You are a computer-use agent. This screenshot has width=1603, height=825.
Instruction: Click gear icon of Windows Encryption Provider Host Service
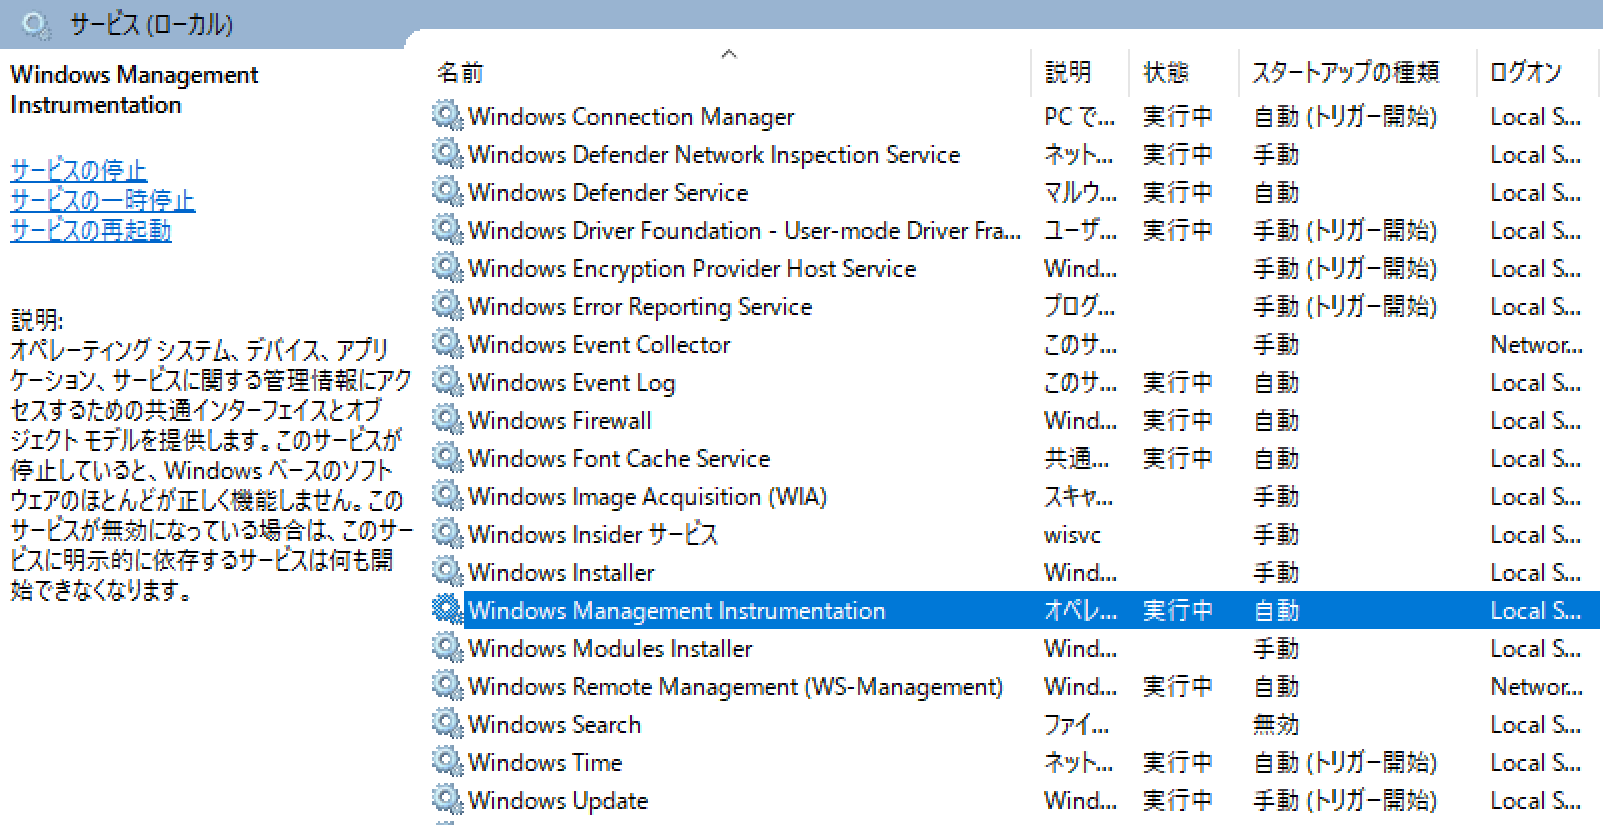(447, 268)
